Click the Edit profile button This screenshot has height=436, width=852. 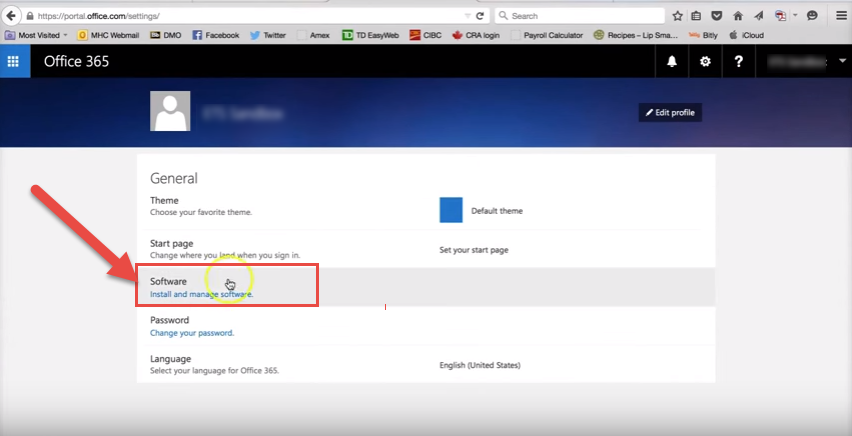pos(670,113)
